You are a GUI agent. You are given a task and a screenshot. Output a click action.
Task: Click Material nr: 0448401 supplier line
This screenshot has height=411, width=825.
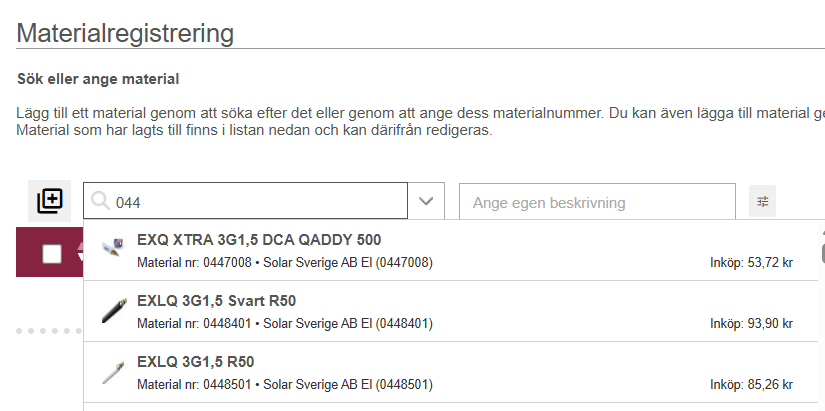284,324
